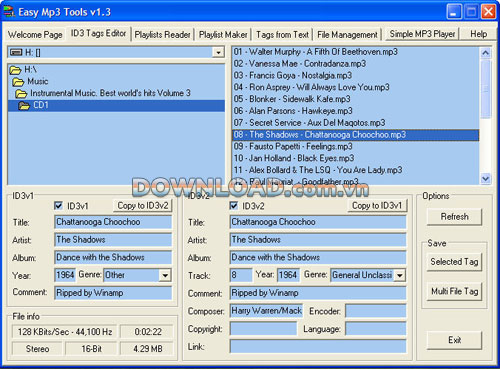Click the Multi File Tag button
Viewport: 500px width, 369px height.
454,292
